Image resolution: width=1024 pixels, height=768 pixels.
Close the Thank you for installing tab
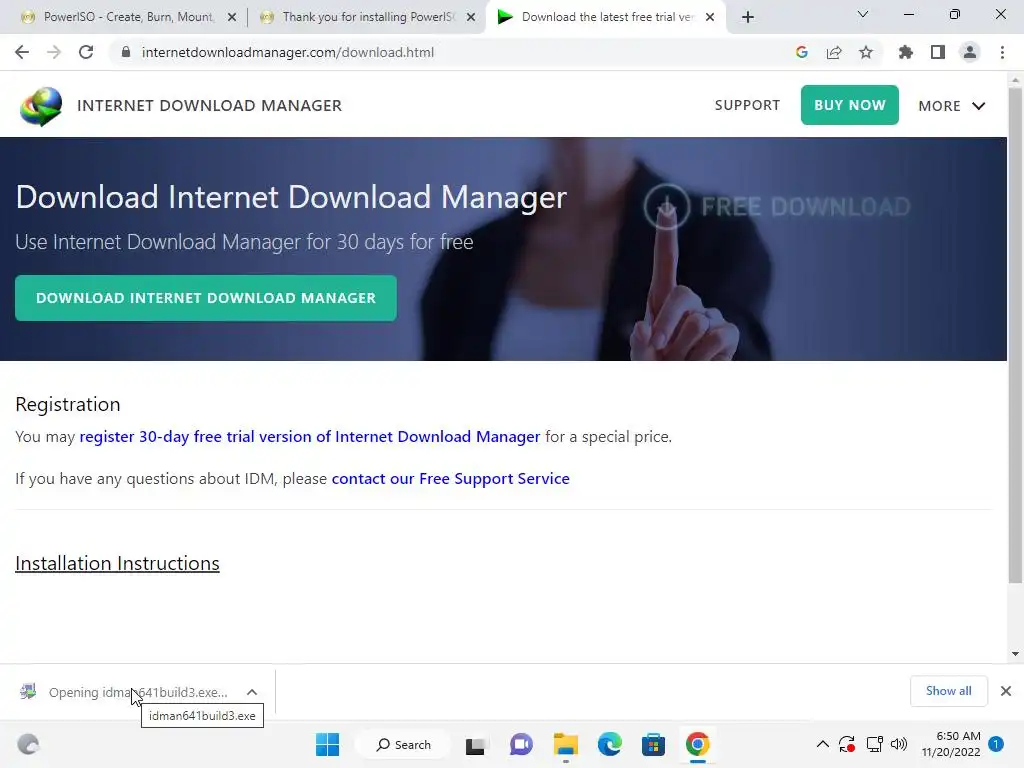tap(471, 17)
